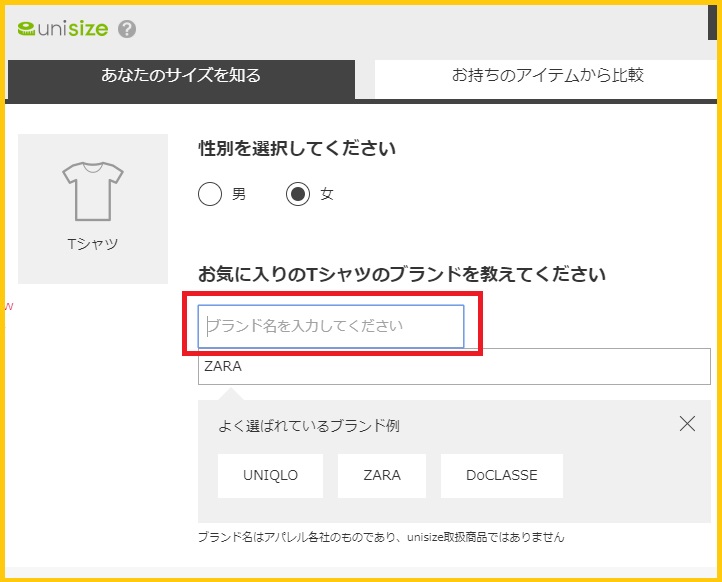This screenshot has height=582, width=722.
Task: Select the 男 gender radio button
Action: click(210, 194)
